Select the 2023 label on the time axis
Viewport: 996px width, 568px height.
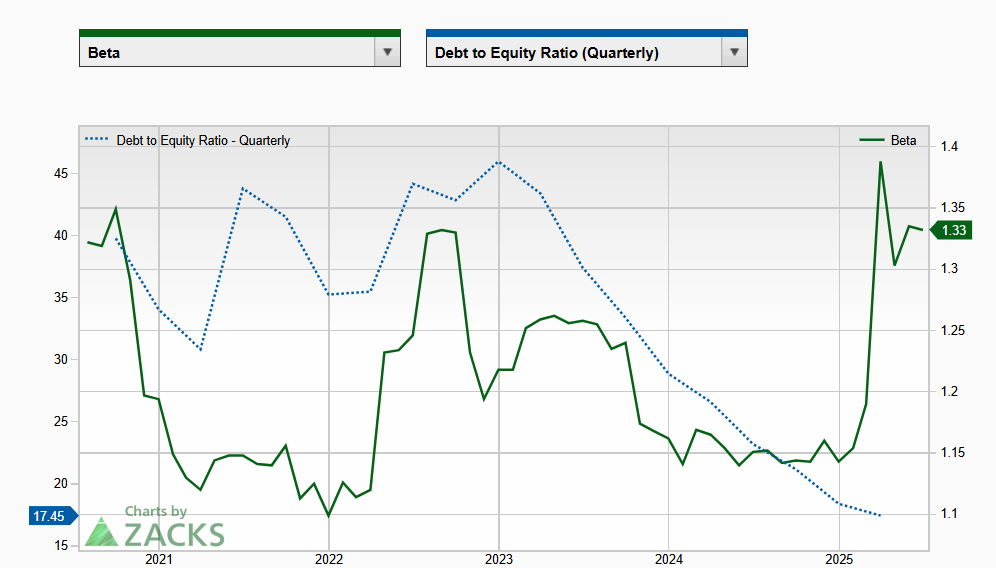tap(499, 559)
